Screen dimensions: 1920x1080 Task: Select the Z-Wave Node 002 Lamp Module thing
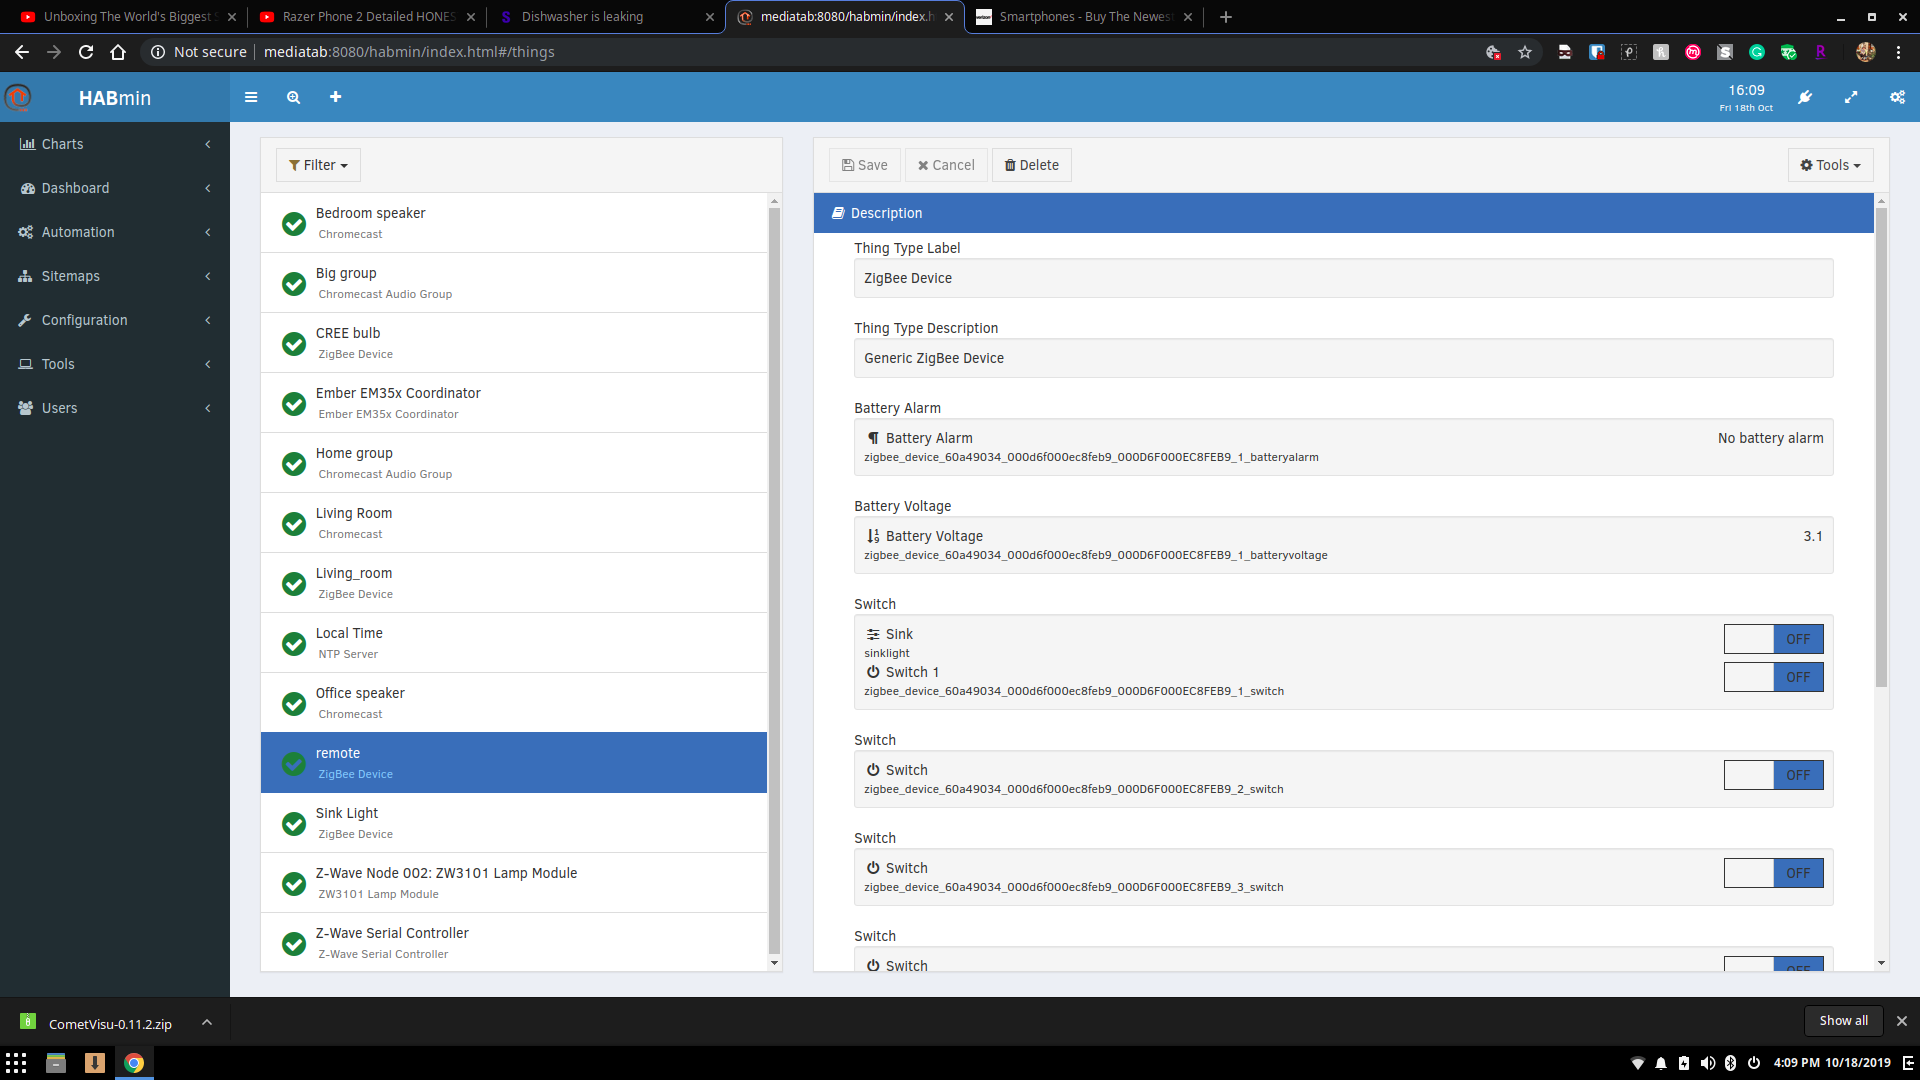pos(513,882)
